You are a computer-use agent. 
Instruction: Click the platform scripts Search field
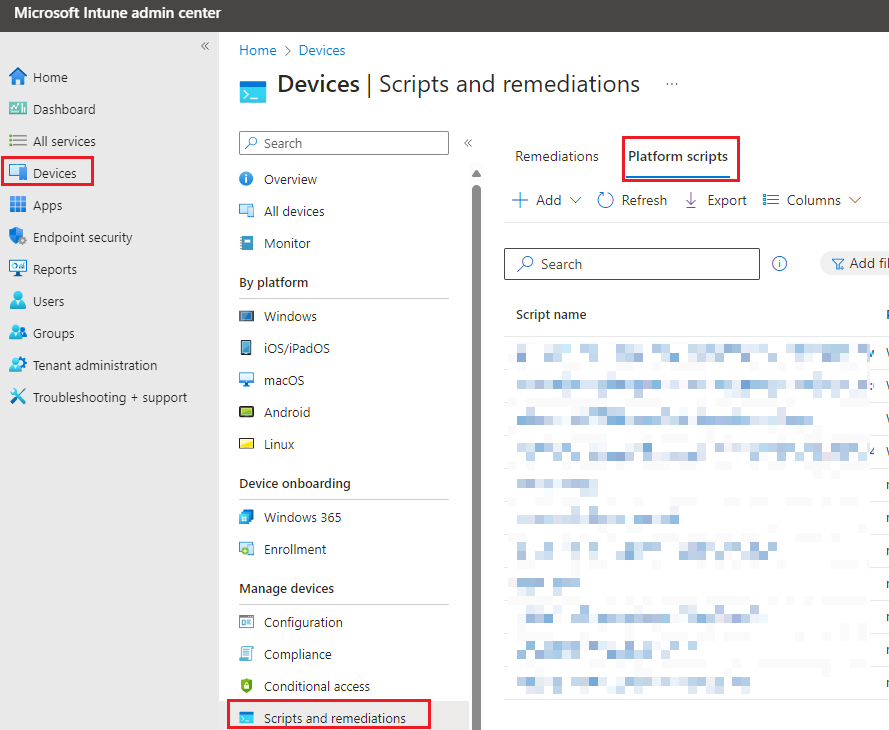click(x=632, y=264)
